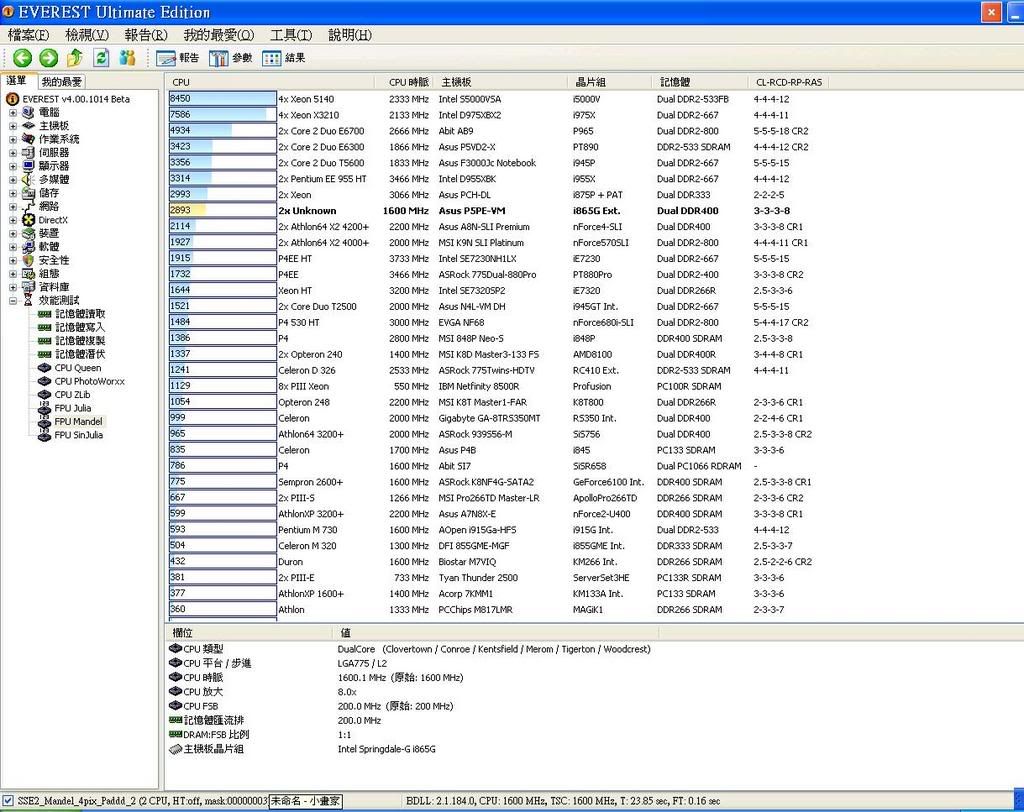
Task: Click the 電腦 computer icon in tree
Action: click(28, 112)
